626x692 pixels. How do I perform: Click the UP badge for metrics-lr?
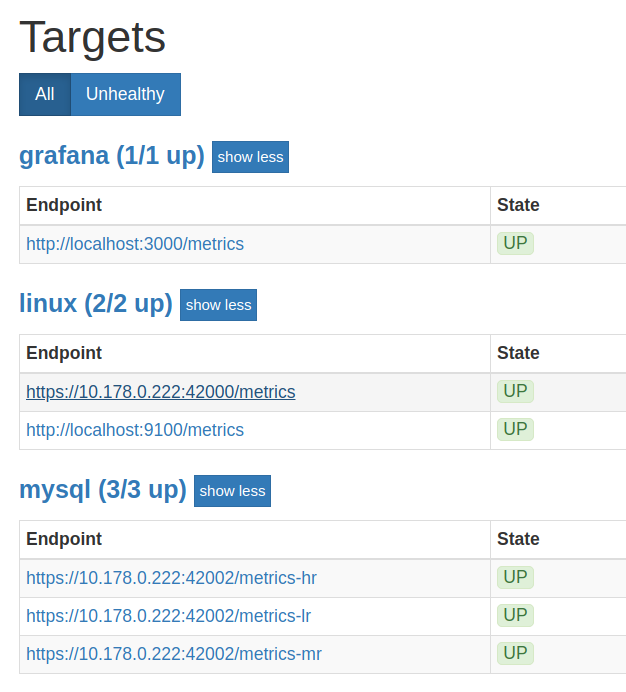[515, 616]
